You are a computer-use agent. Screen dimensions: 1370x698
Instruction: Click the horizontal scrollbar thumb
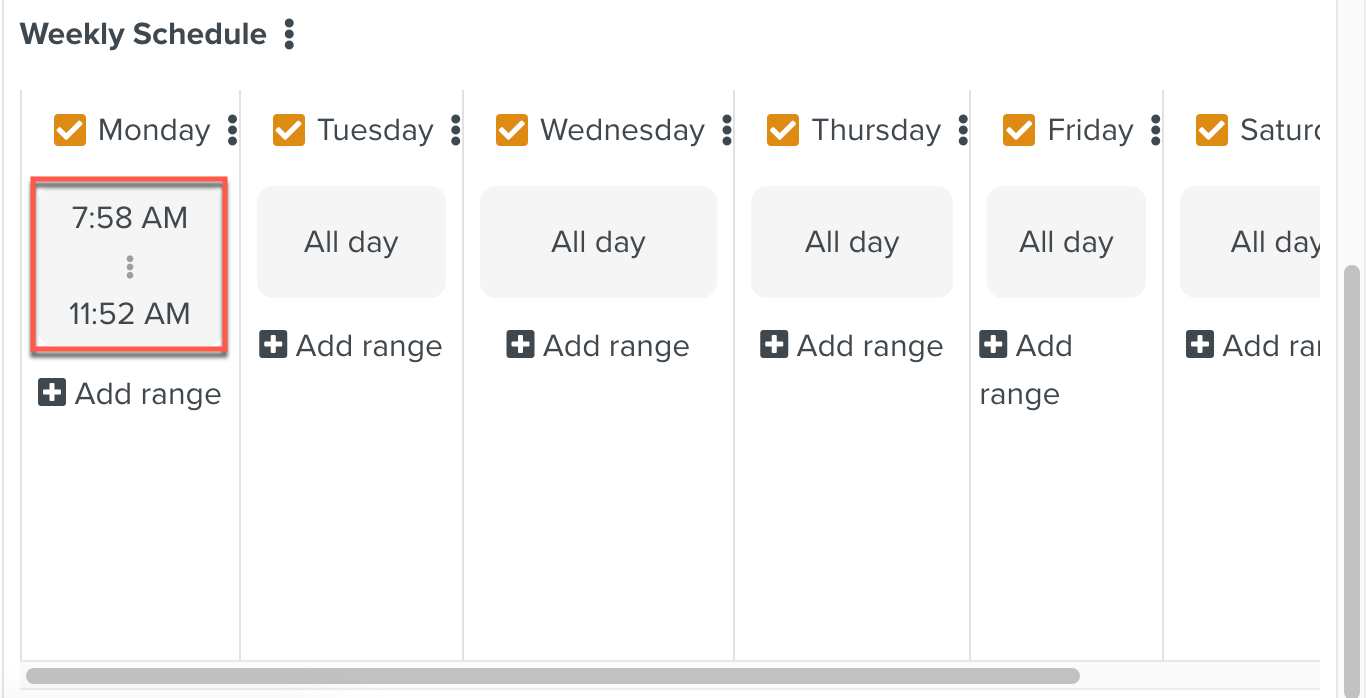(552, 676)
